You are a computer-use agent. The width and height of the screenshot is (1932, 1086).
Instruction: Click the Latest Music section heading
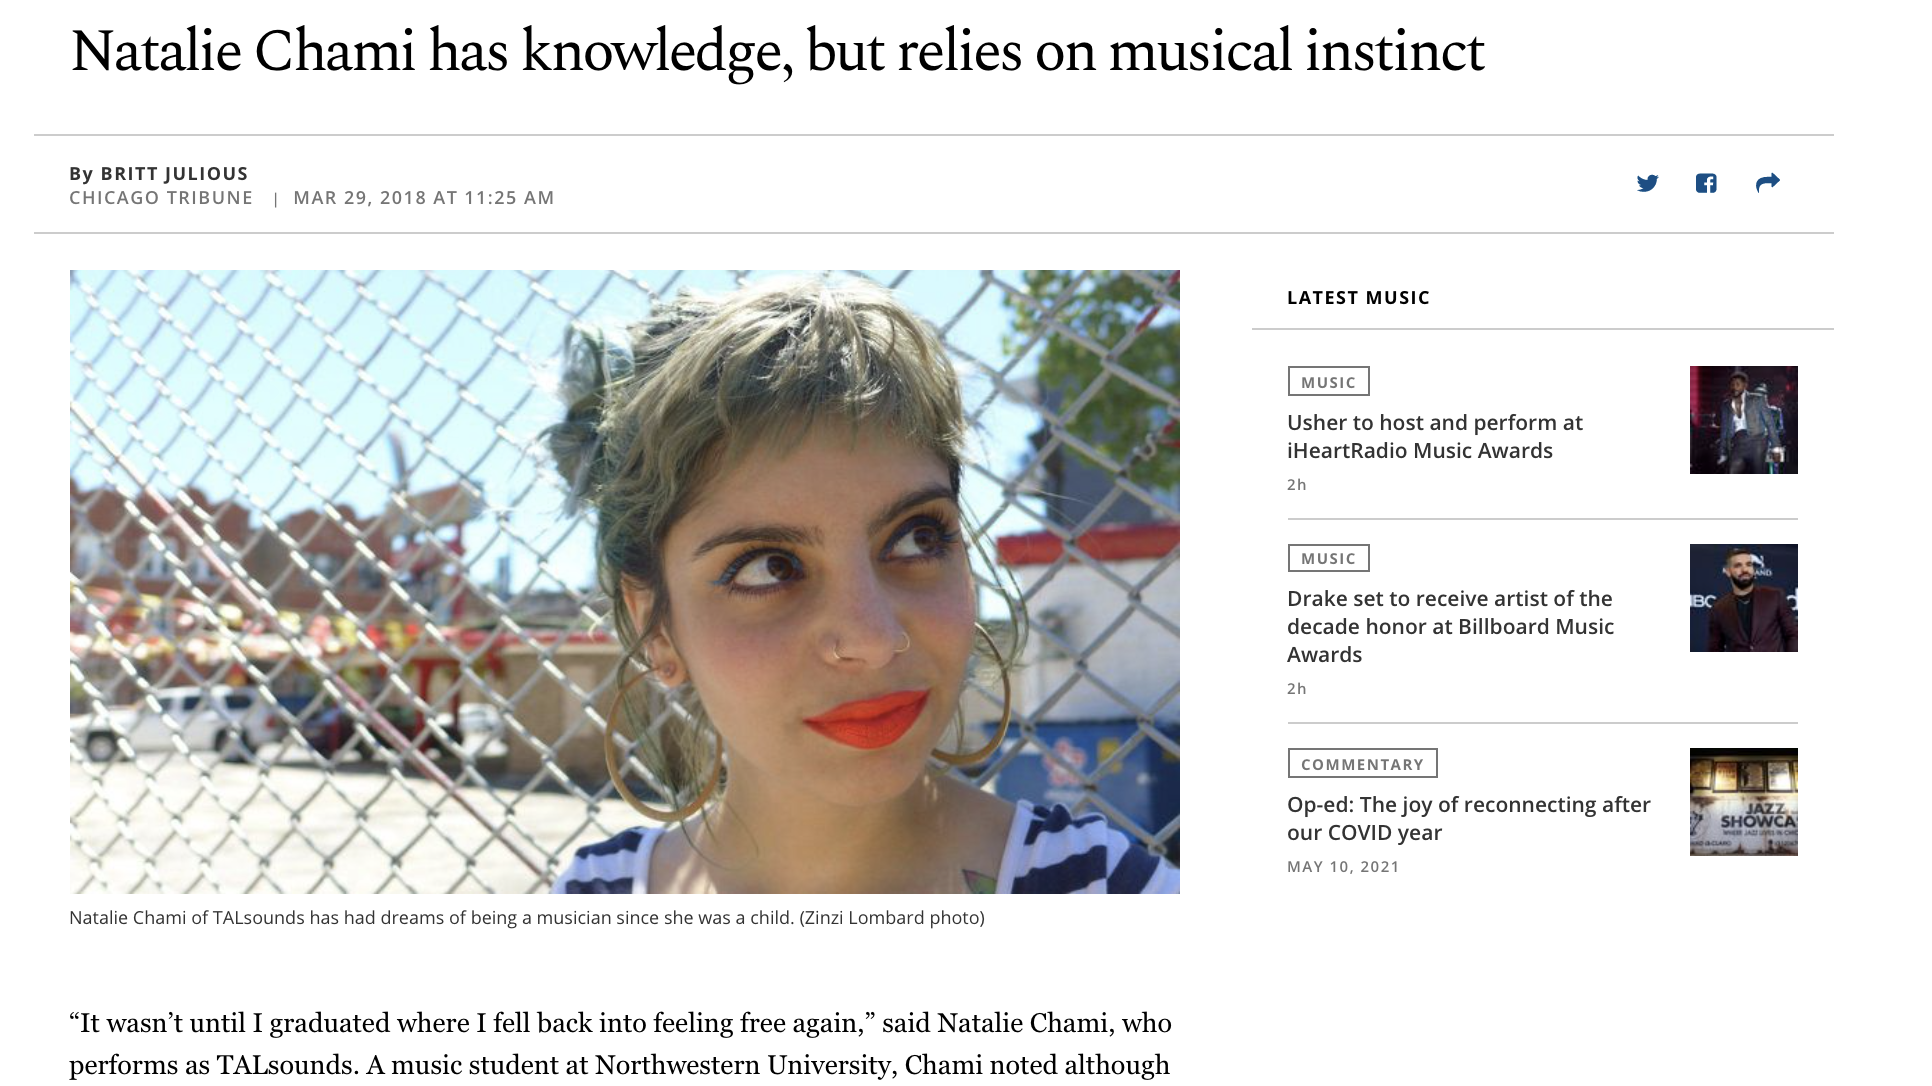click(x=1358, y=298)
